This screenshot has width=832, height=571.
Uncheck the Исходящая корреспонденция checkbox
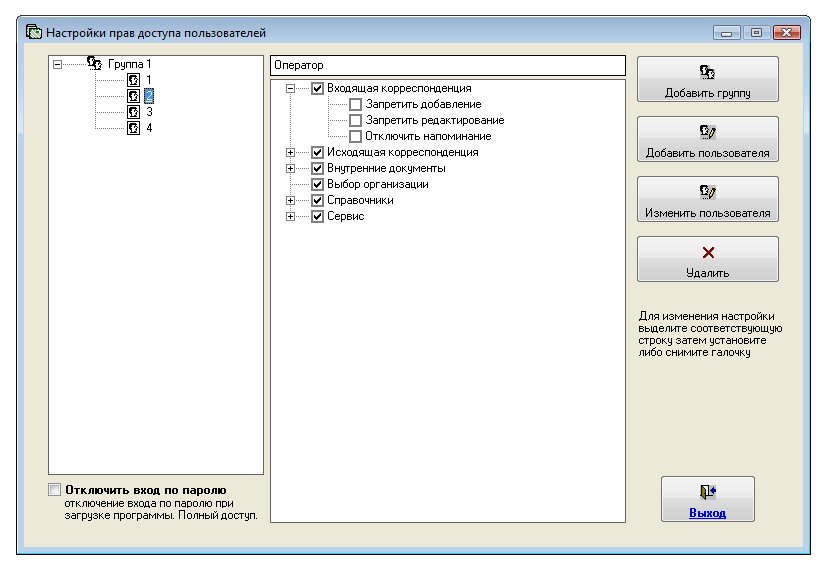click(317, 153)
